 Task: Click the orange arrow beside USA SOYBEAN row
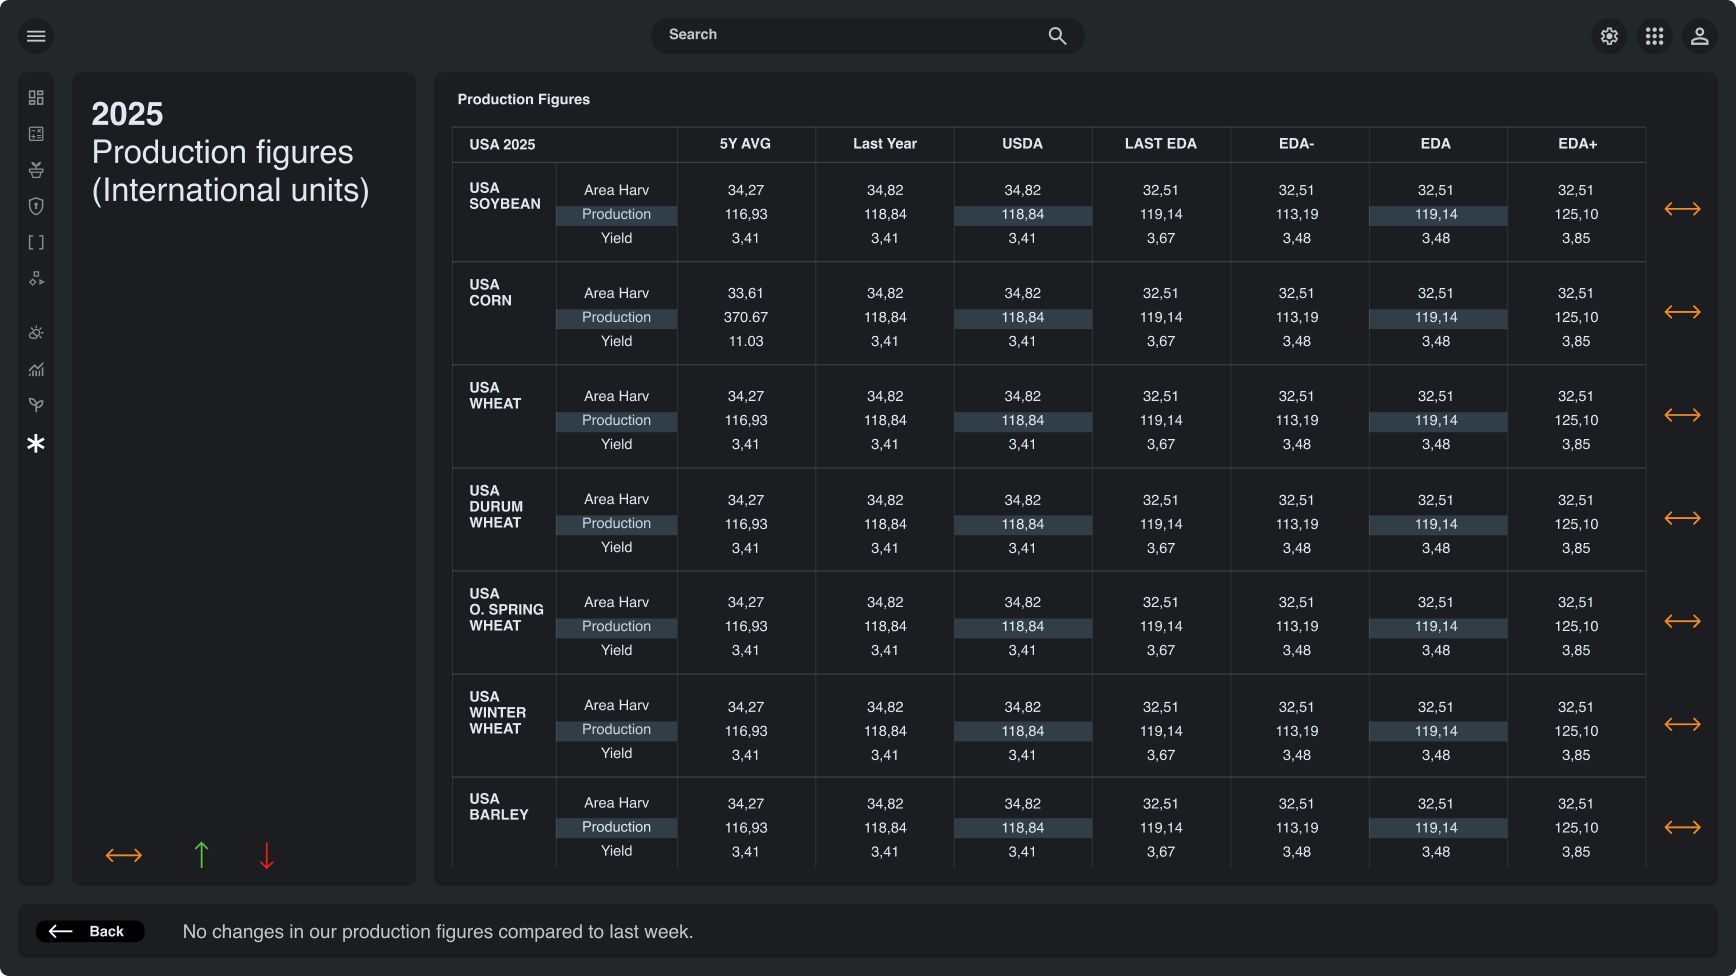coord(1682,208)
